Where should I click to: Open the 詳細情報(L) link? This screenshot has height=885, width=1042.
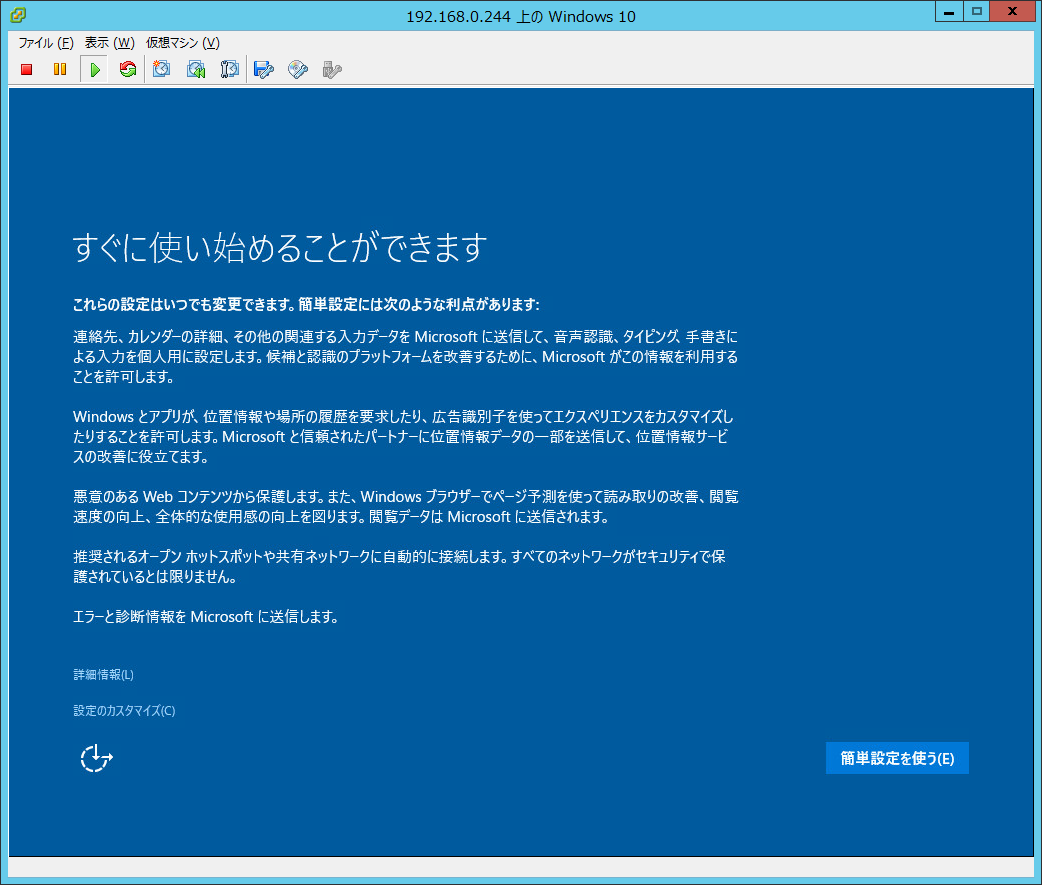(104, 674)
